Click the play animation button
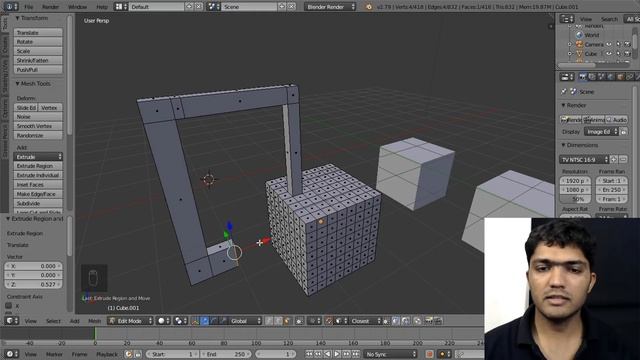This screenshot has height=360, width=640. pyautogui.click(x=337, y=354)
